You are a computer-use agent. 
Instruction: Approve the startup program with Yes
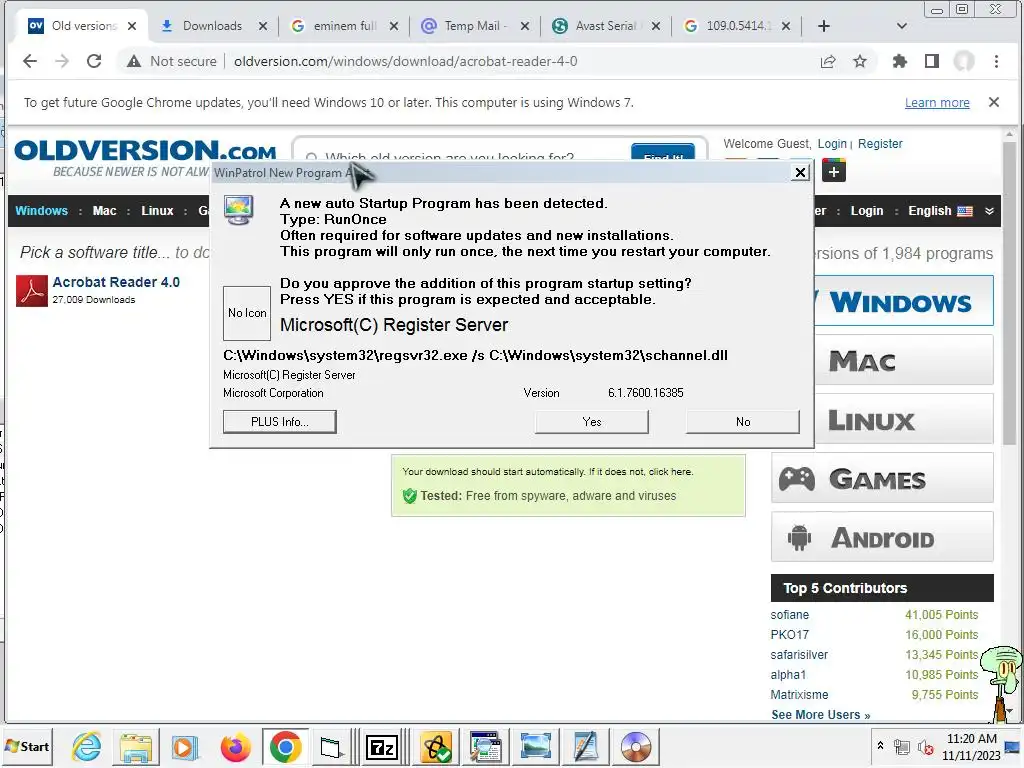[592, 422]
